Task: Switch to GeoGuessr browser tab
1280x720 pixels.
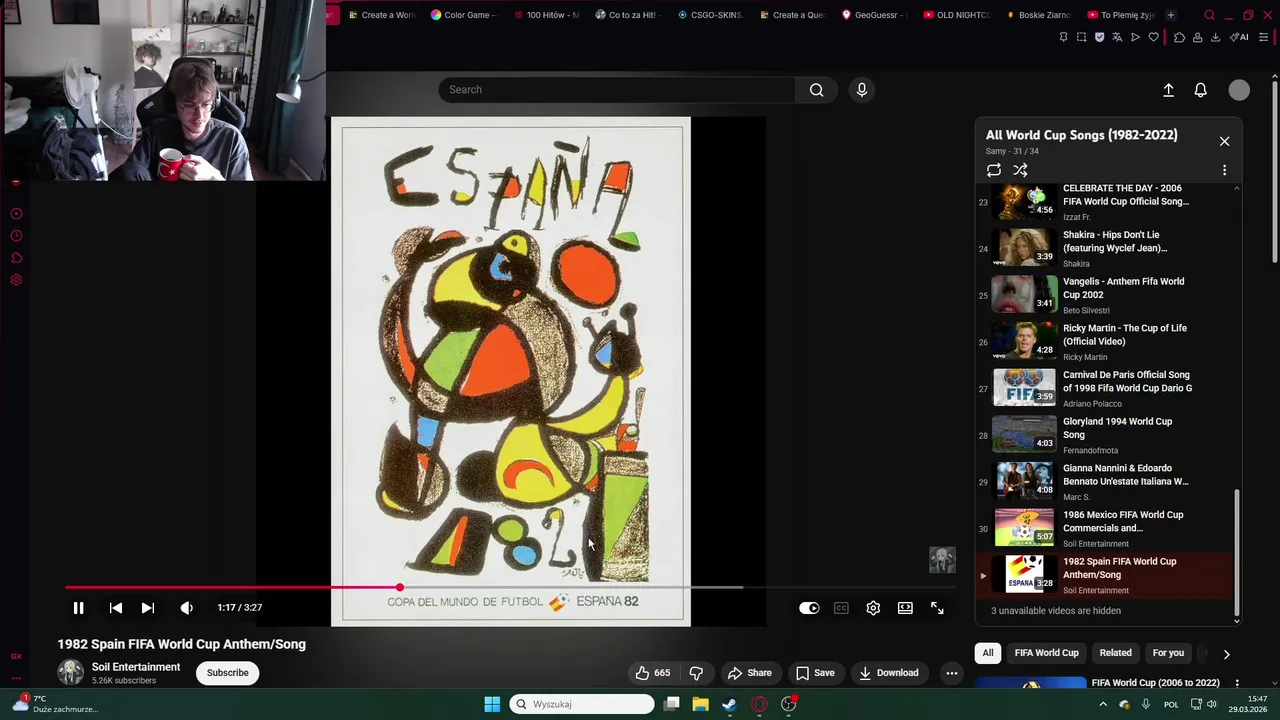Action: 875,15
